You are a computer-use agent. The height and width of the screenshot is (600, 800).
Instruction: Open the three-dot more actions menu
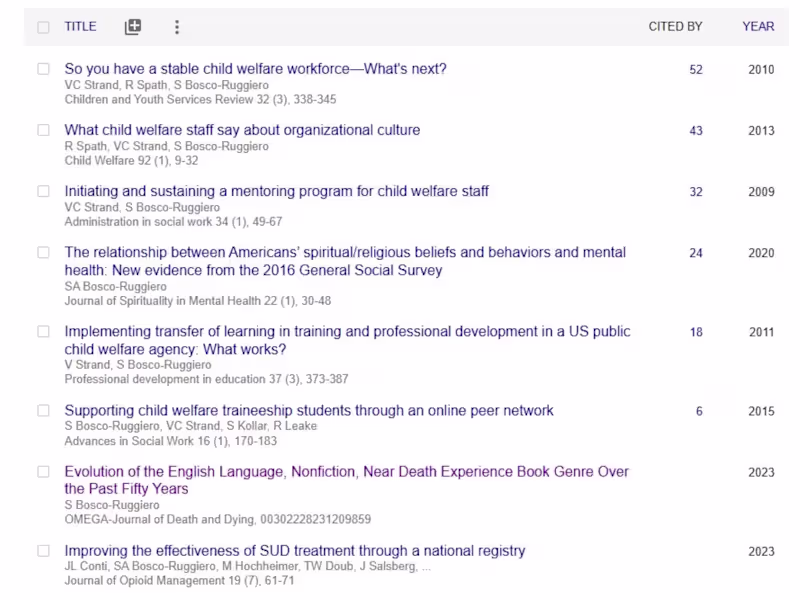pyautogui.click(x=177, y=27)
